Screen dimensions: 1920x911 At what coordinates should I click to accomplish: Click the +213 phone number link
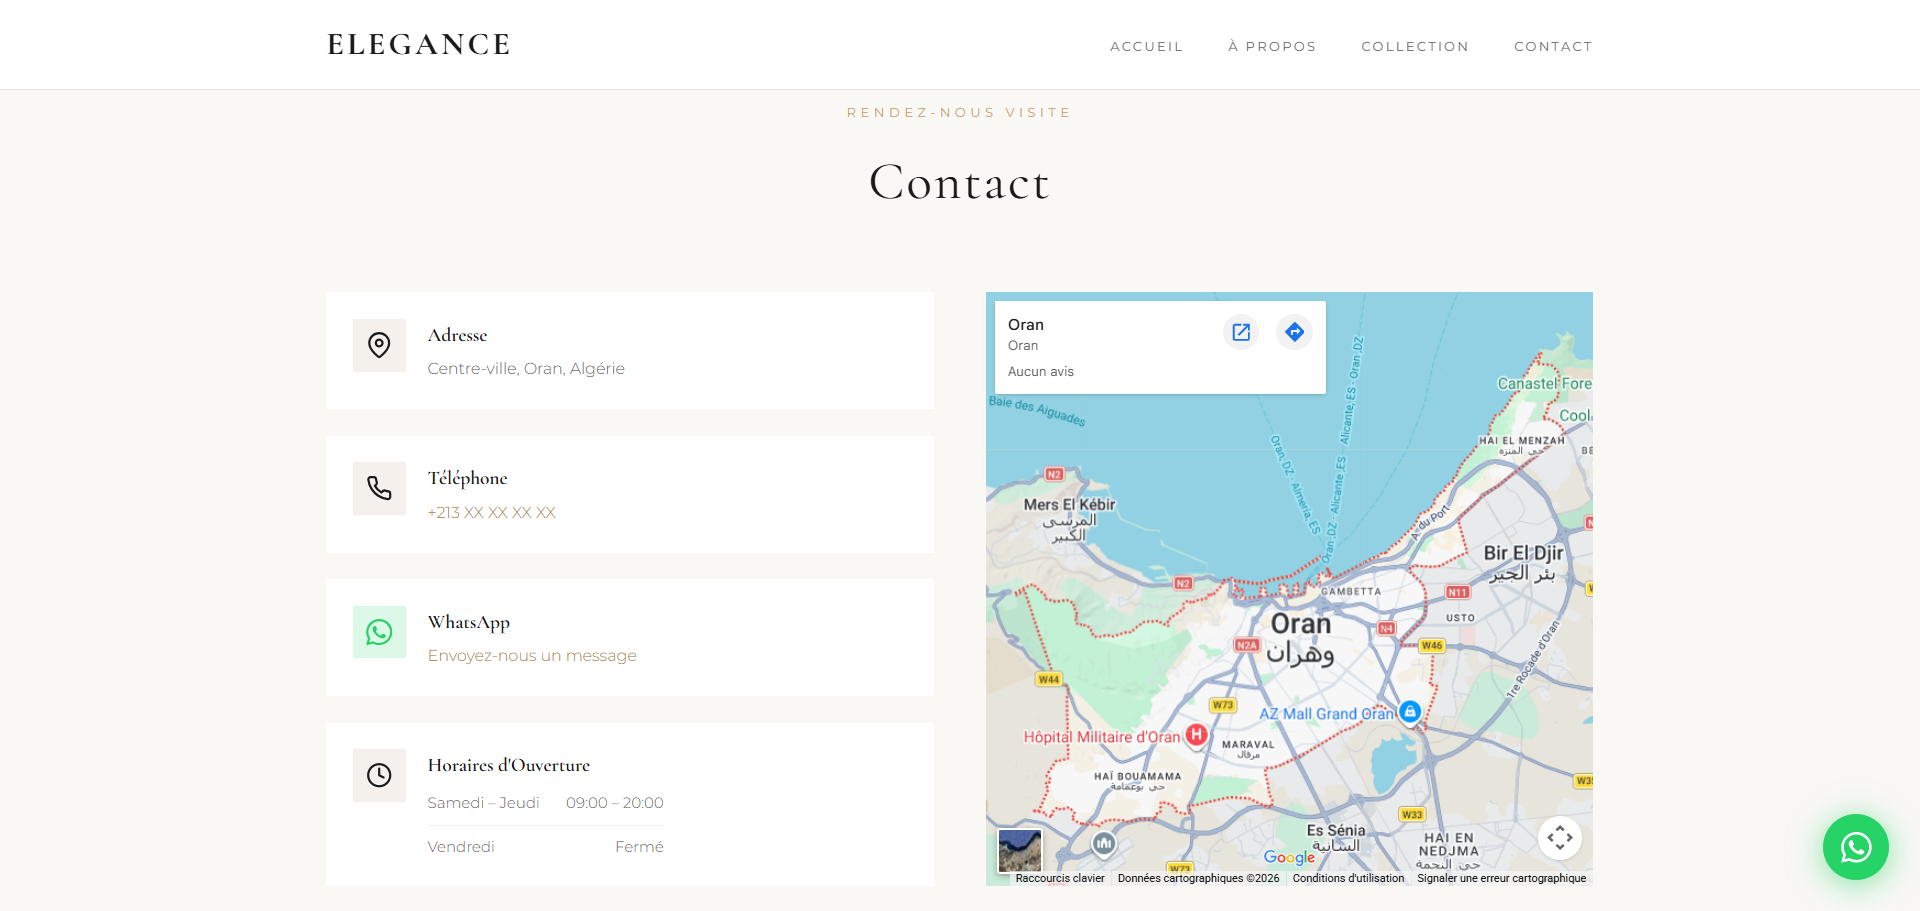pos(491,513)
